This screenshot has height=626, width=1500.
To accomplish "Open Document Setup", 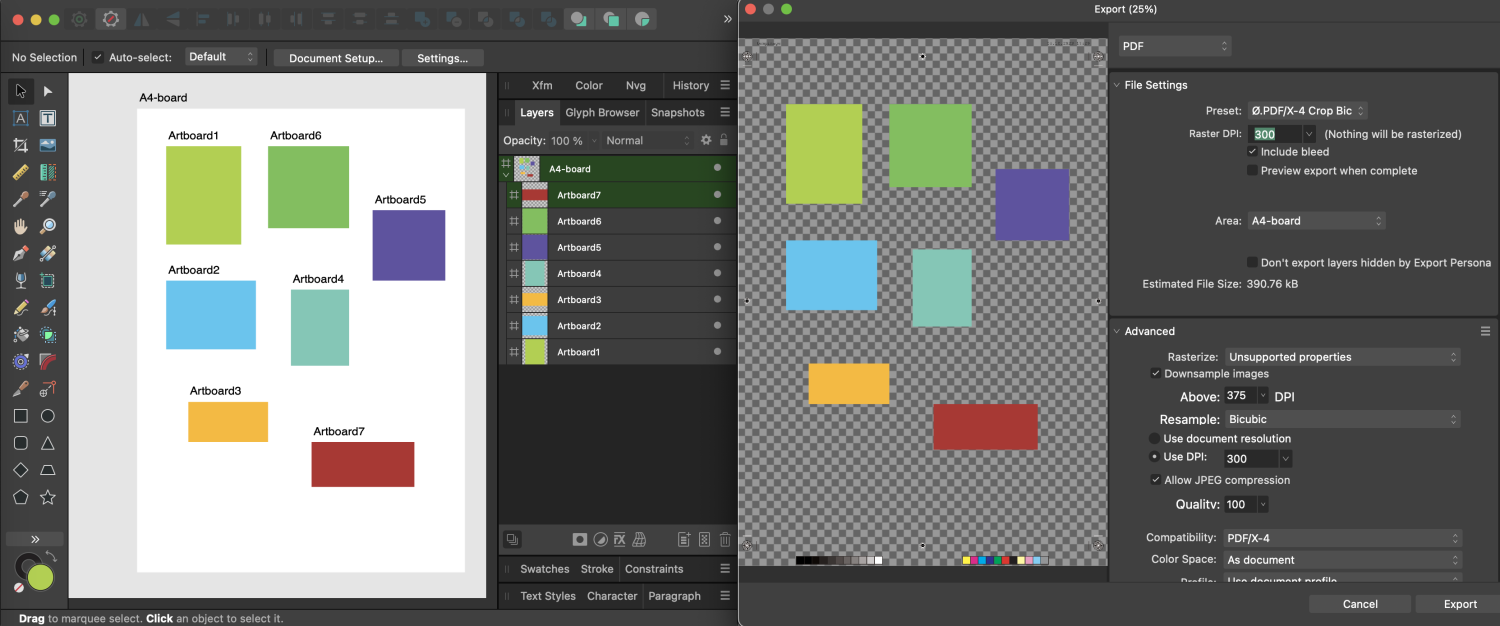I will tap(335, 58).
